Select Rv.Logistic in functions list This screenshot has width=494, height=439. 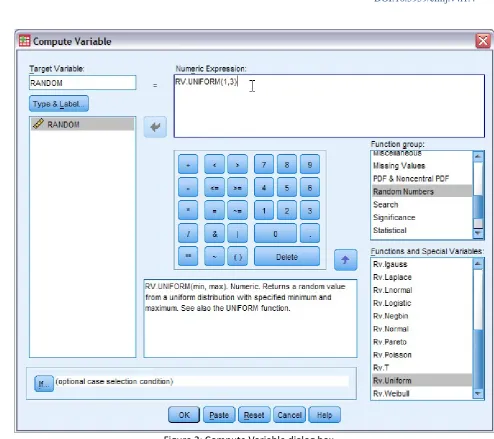click(x=422, y=303)
